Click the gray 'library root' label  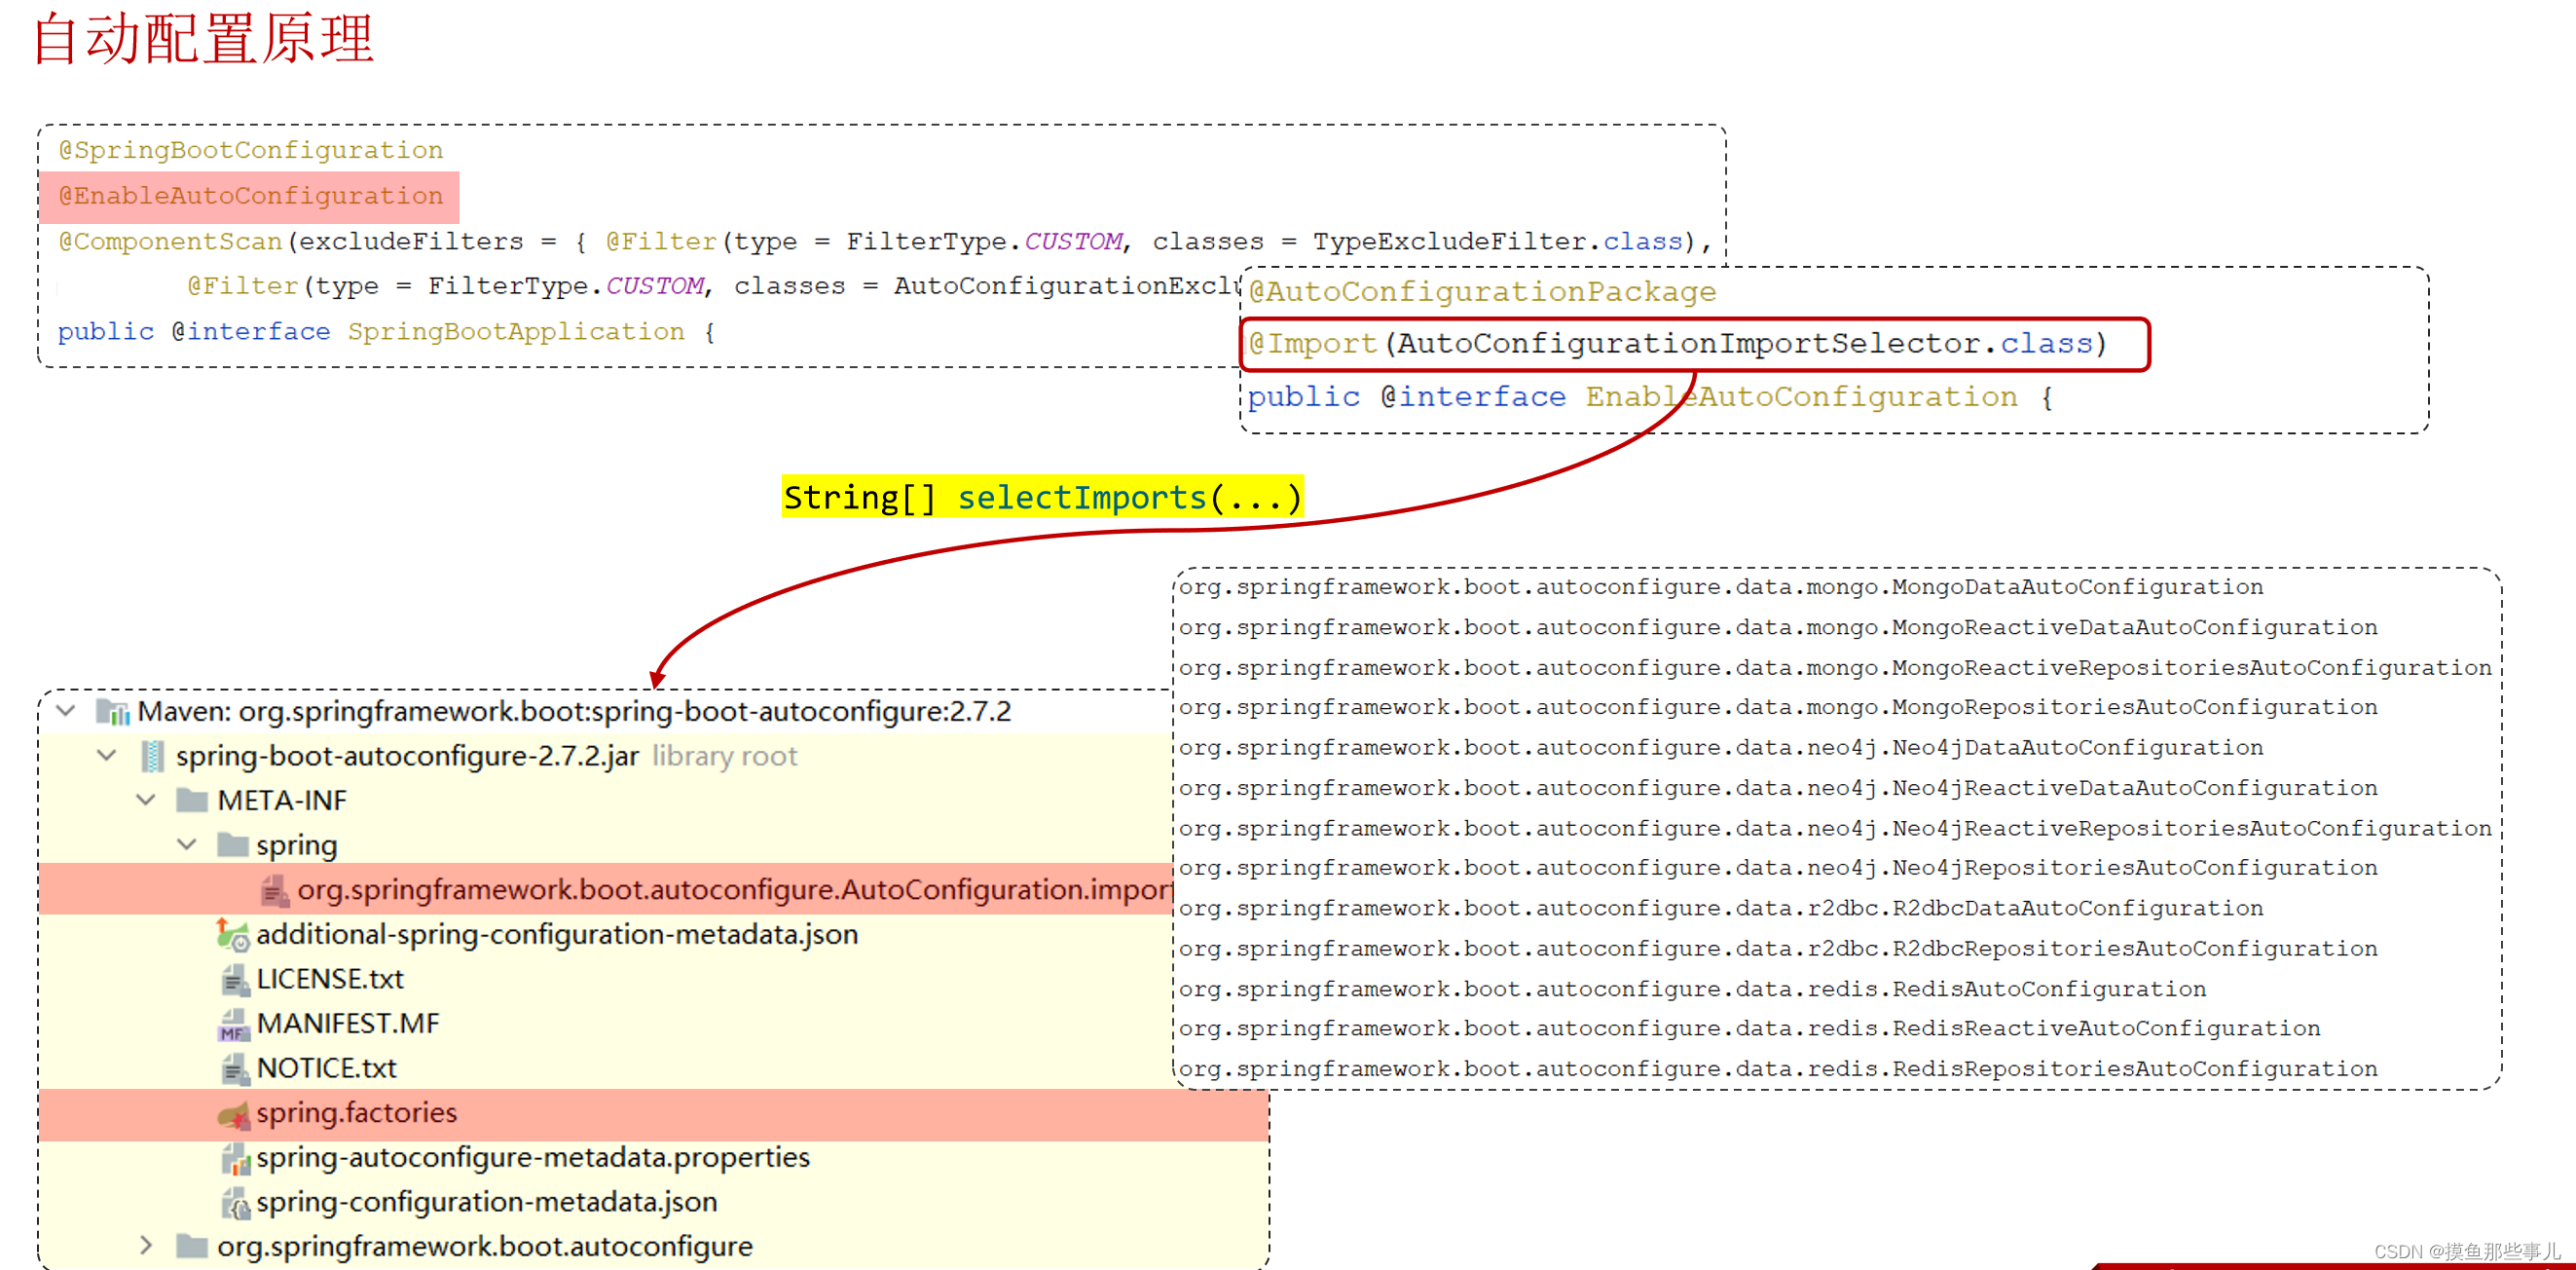[x=725, y=756]
